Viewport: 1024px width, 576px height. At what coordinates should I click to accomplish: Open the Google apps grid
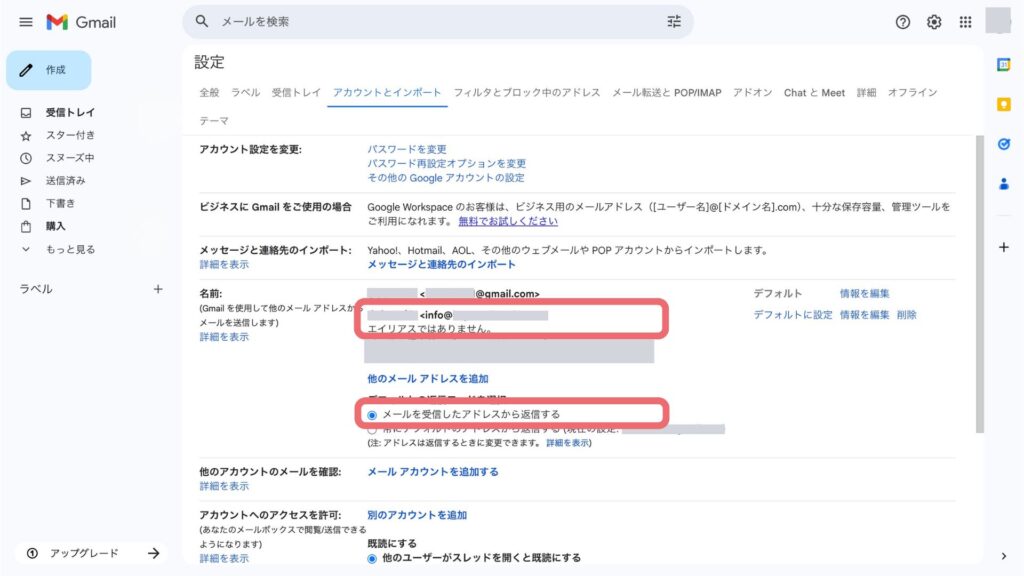965,22
